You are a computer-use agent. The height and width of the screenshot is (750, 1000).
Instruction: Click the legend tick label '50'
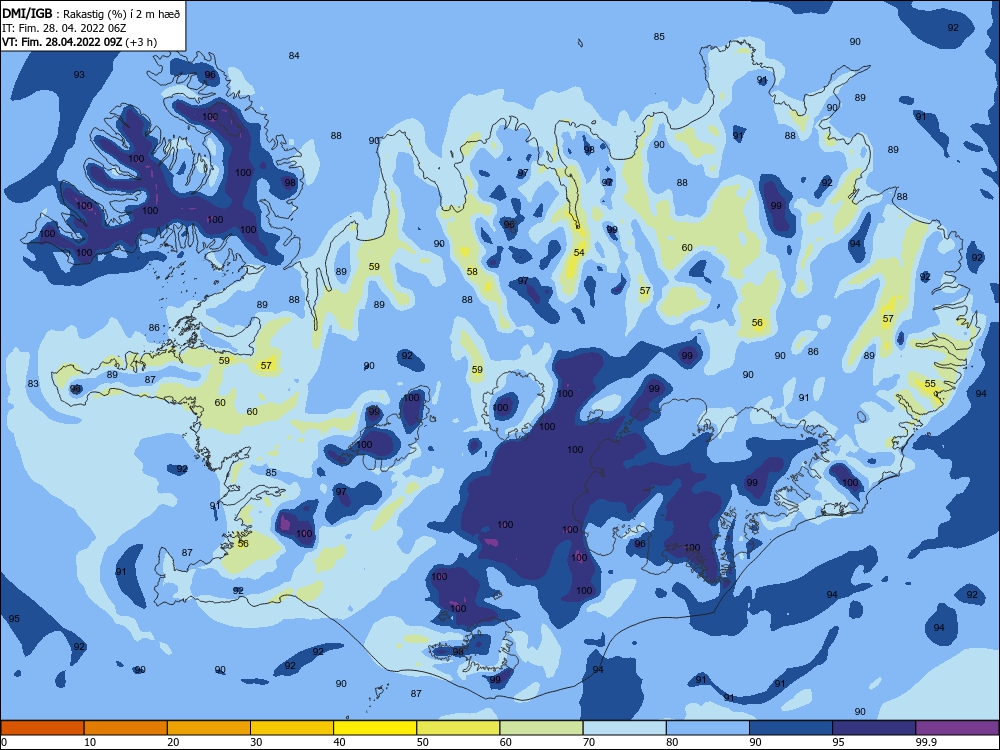point(423,742)
